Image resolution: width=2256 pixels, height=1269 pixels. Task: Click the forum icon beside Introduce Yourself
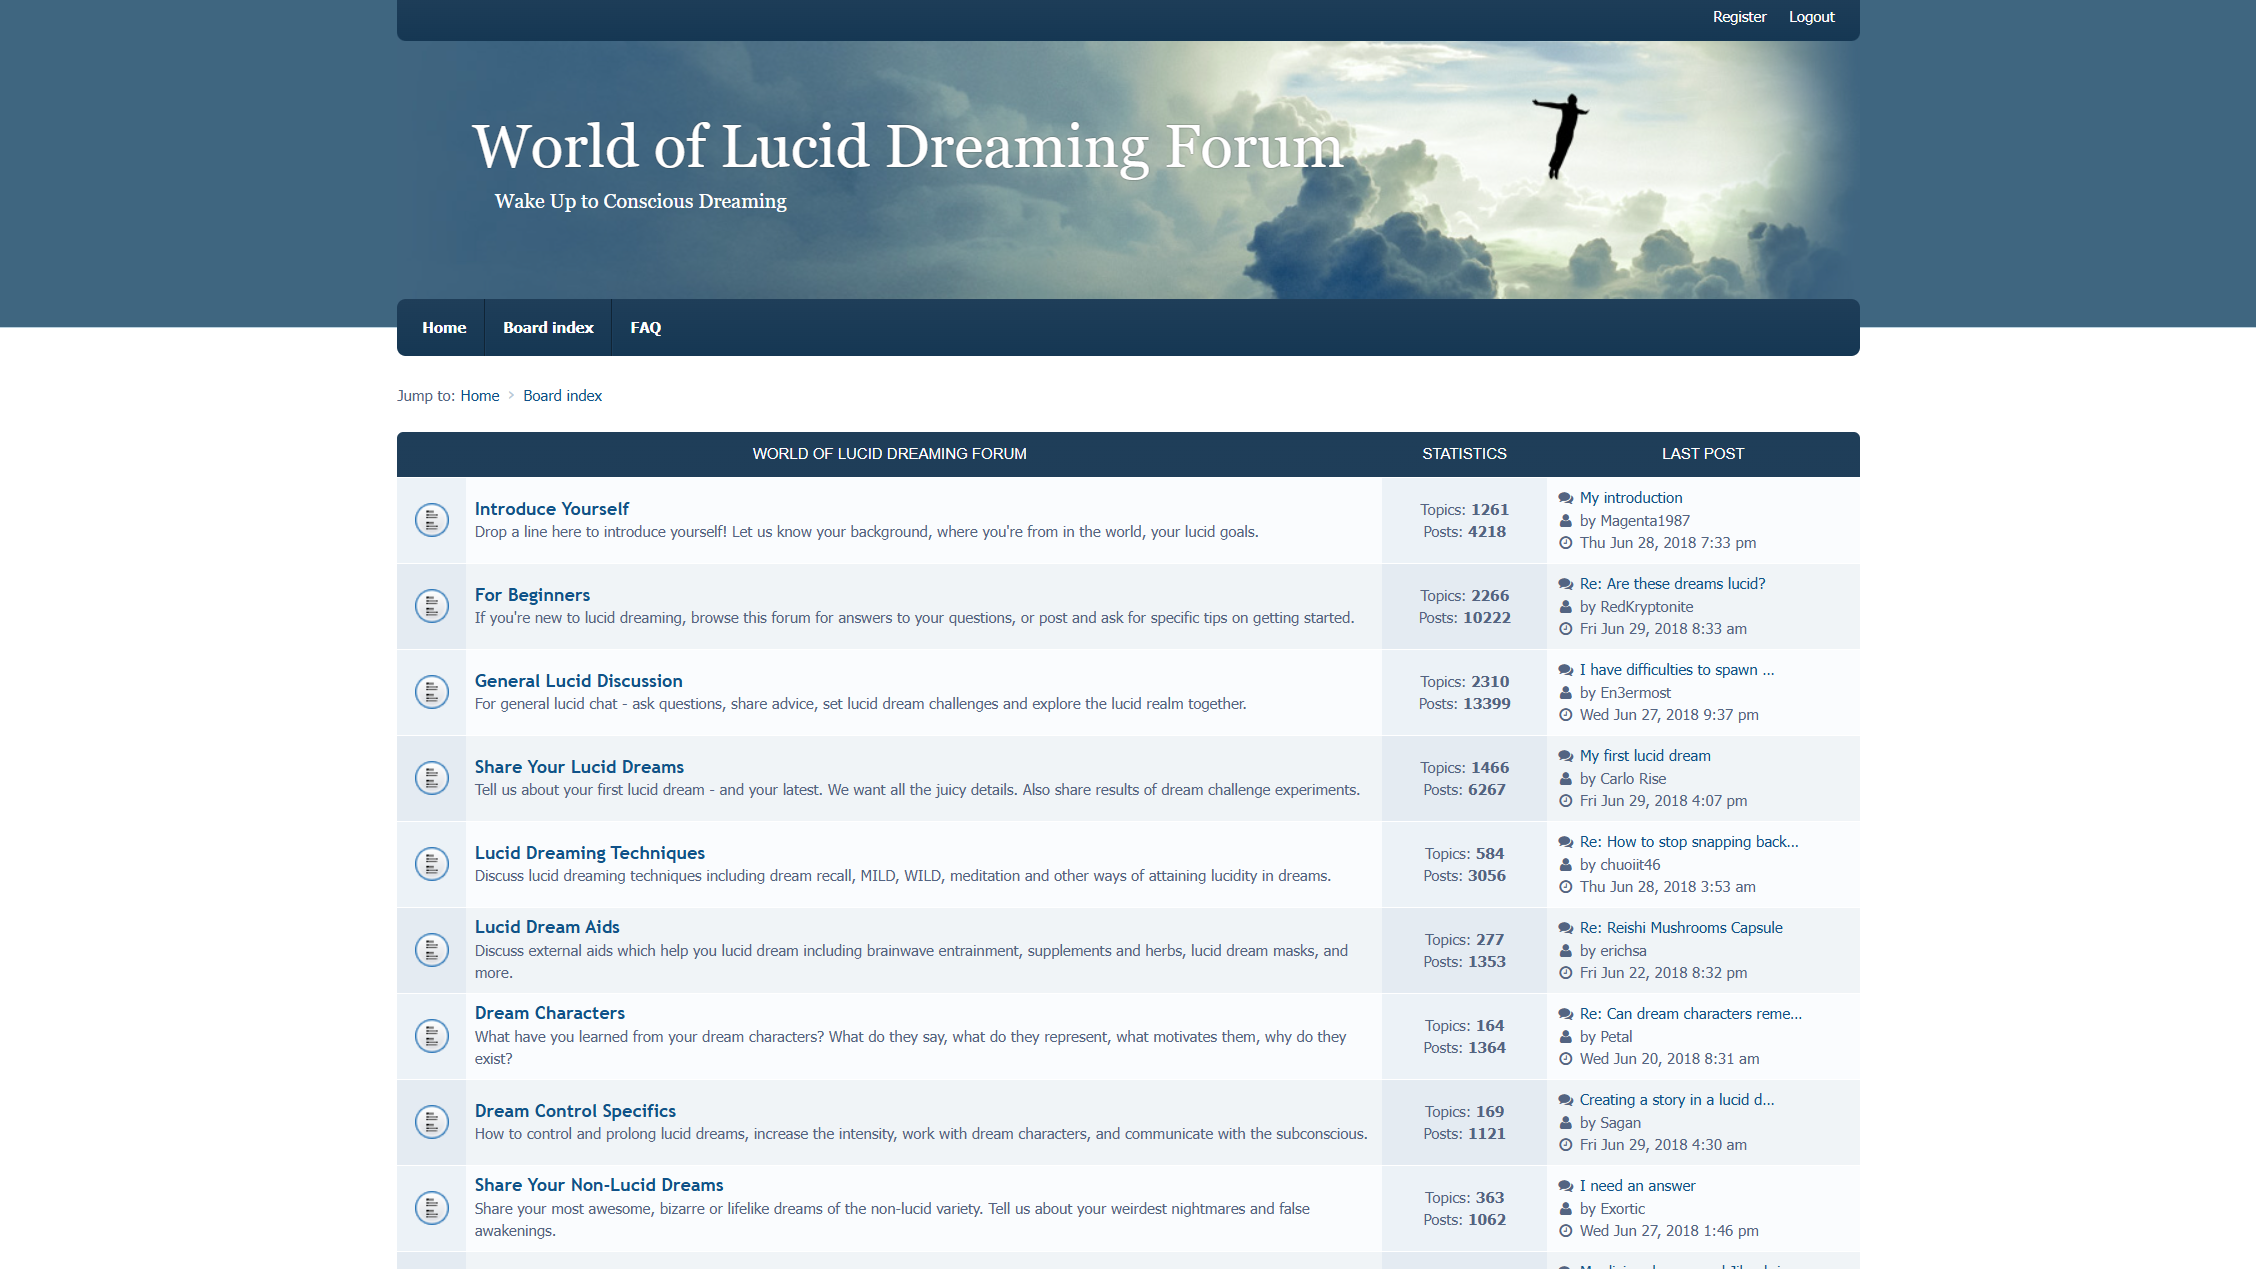[x=431, y=520]
